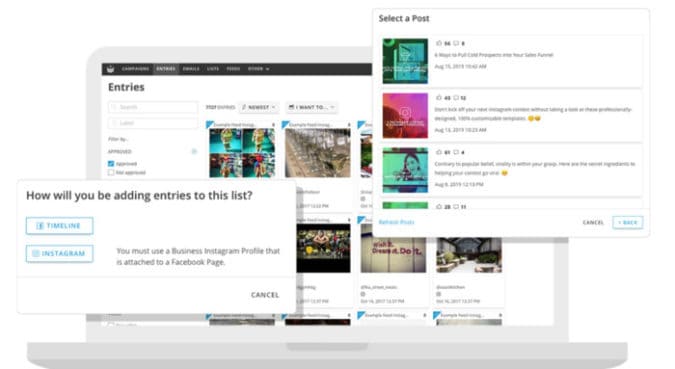Click into the Search input field
The image size is (675, 369).
coord(153,107)
